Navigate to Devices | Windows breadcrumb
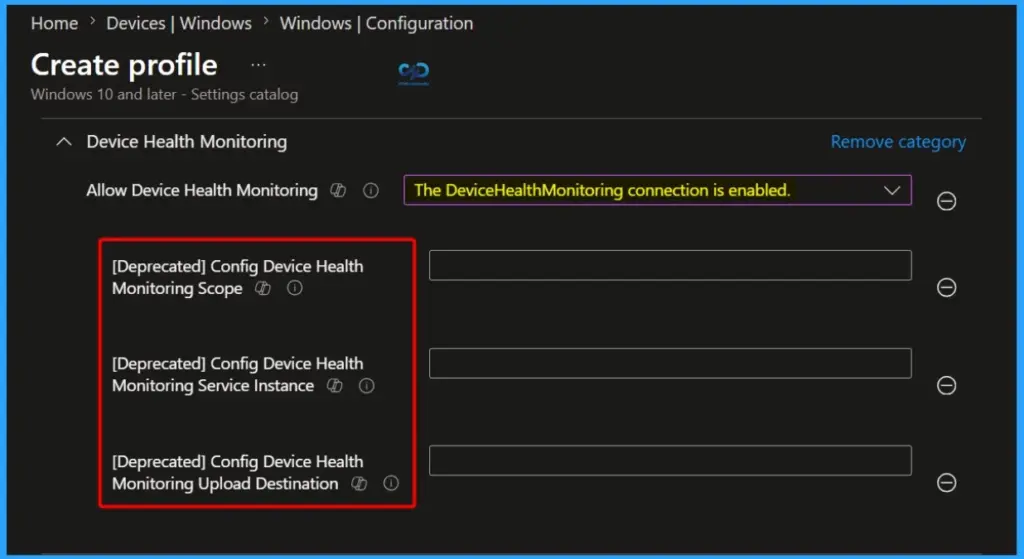 pyautogui.click(x=179, y=24)
